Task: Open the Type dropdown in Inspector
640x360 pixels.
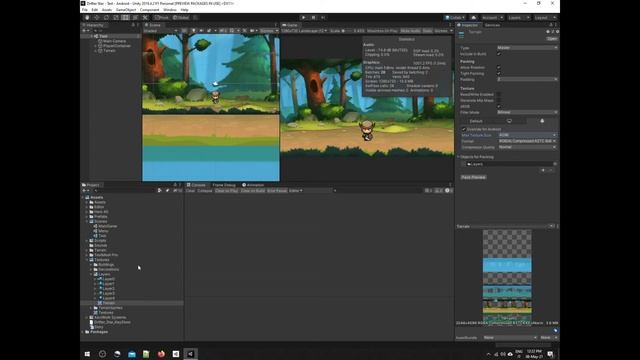Action: 527,48
